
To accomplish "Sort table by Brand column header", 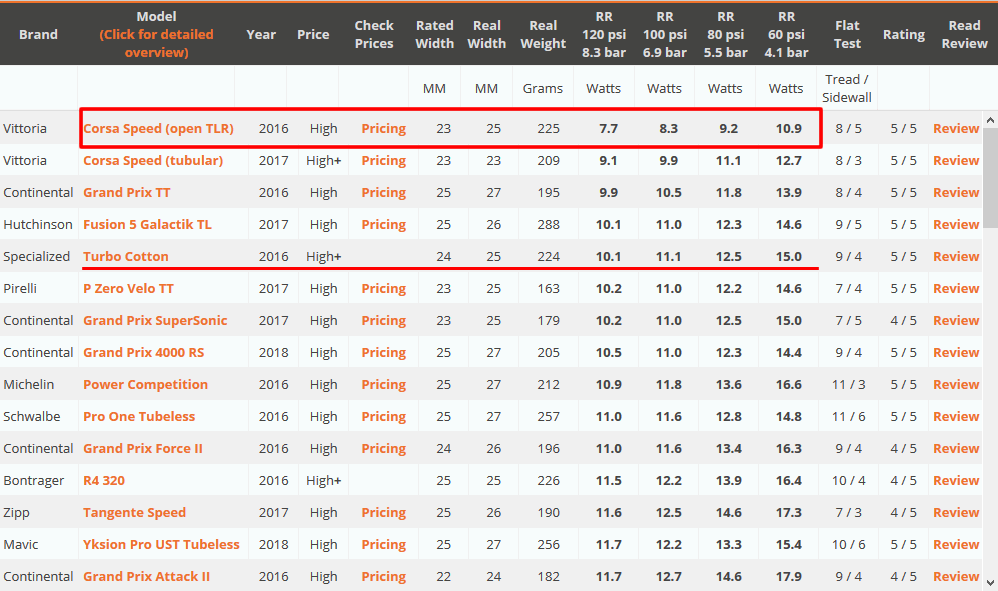I will 38,34.
